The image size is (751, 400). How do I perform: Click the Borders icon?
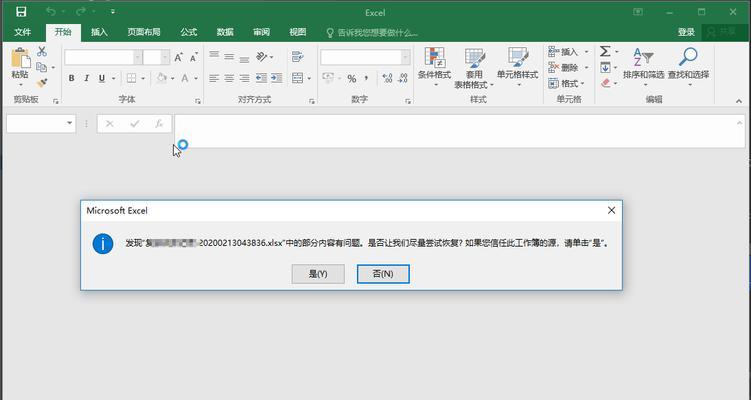tap(131, 78)
